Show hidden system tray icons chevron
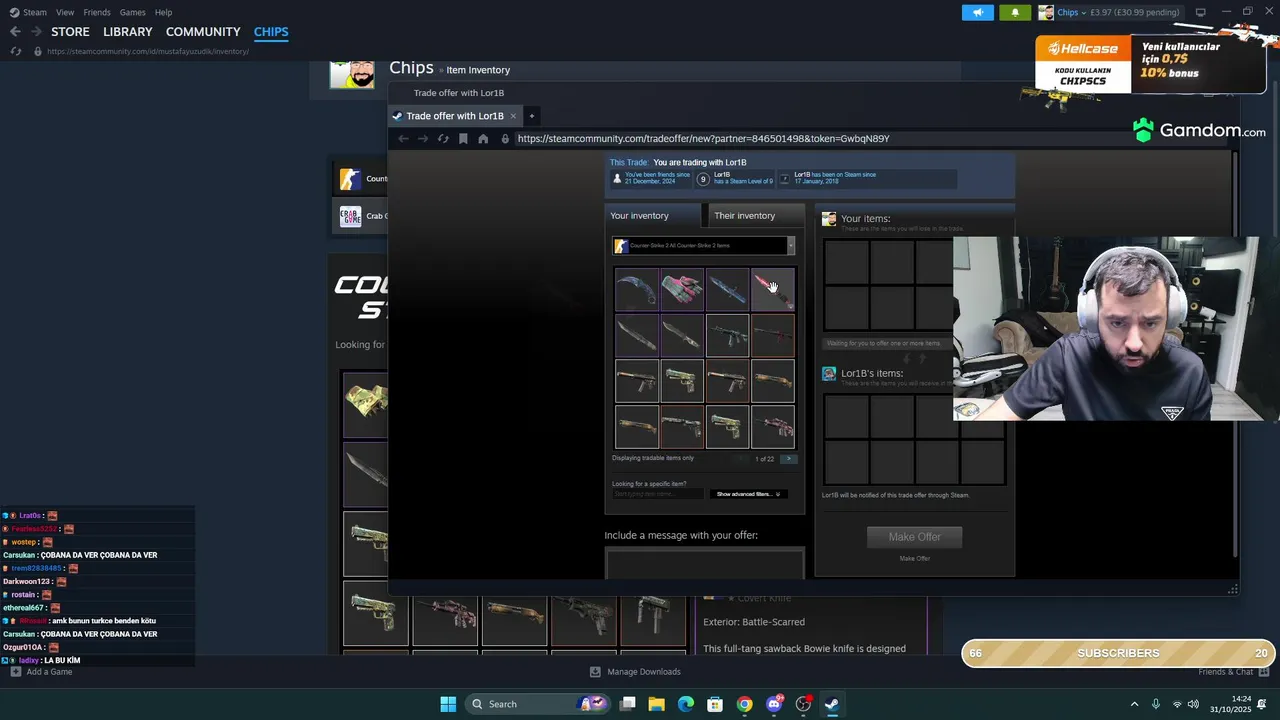 click(1134, 704)
